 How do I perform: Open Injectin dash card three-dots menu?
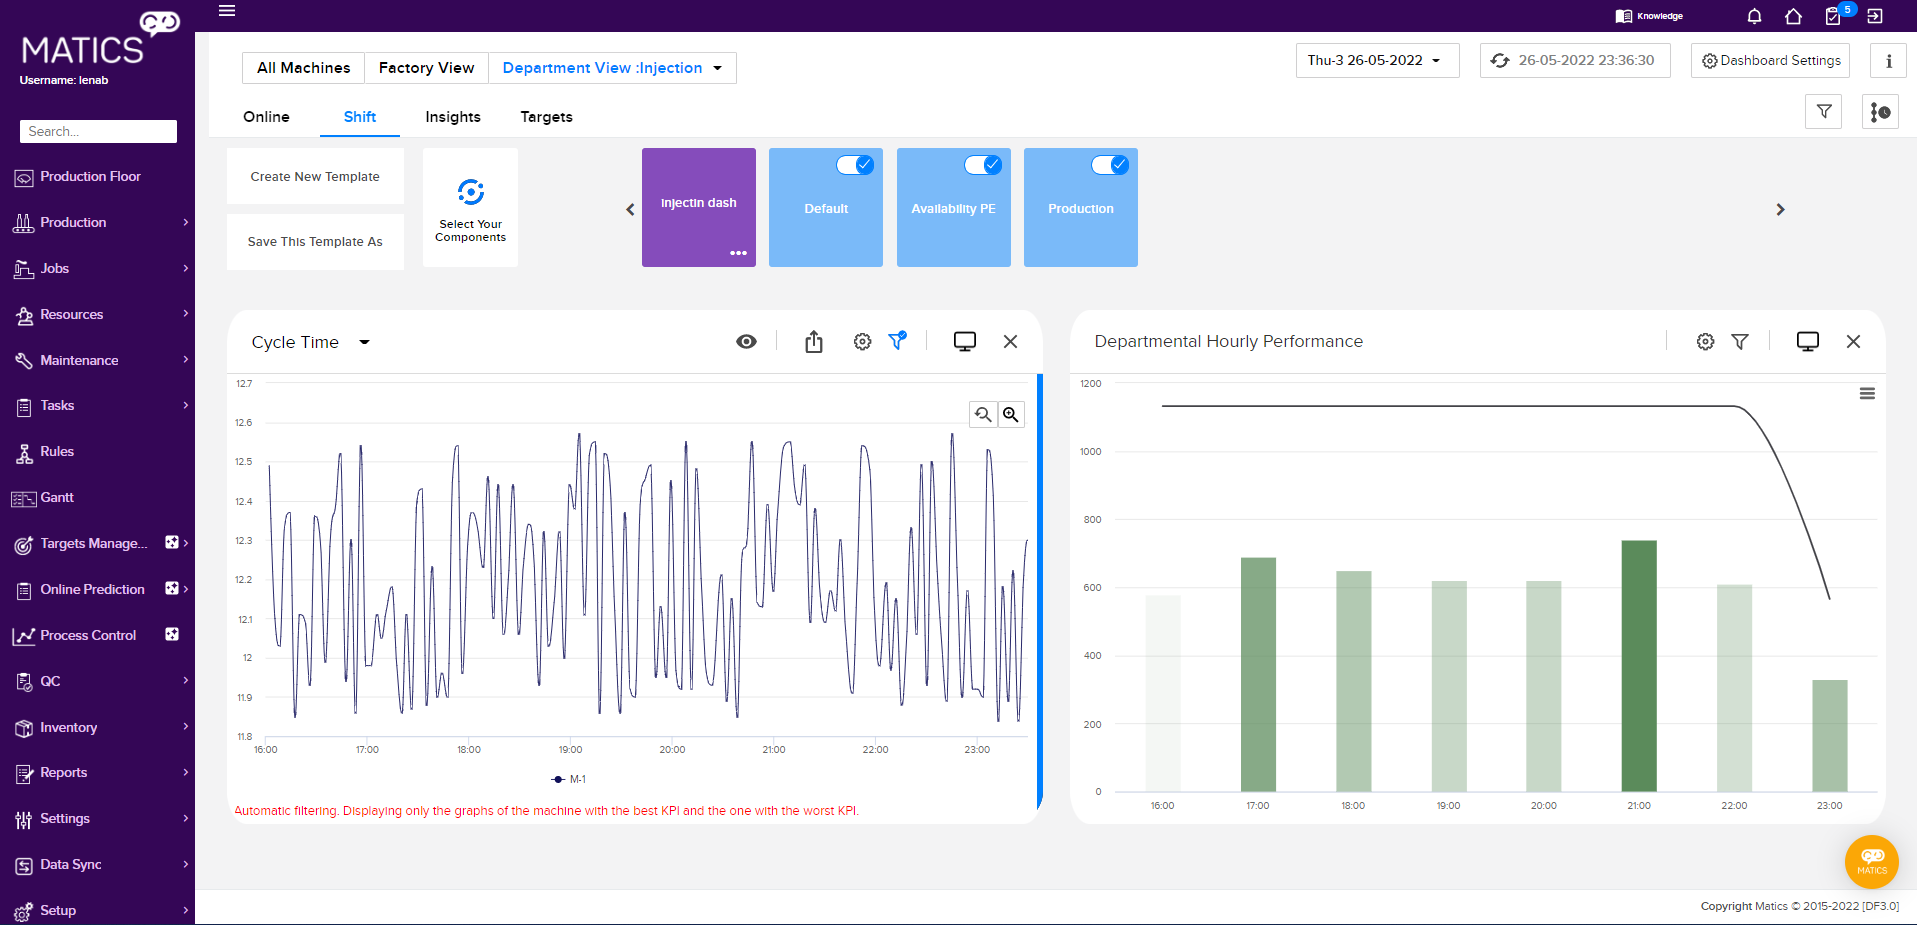pos(738,253)
